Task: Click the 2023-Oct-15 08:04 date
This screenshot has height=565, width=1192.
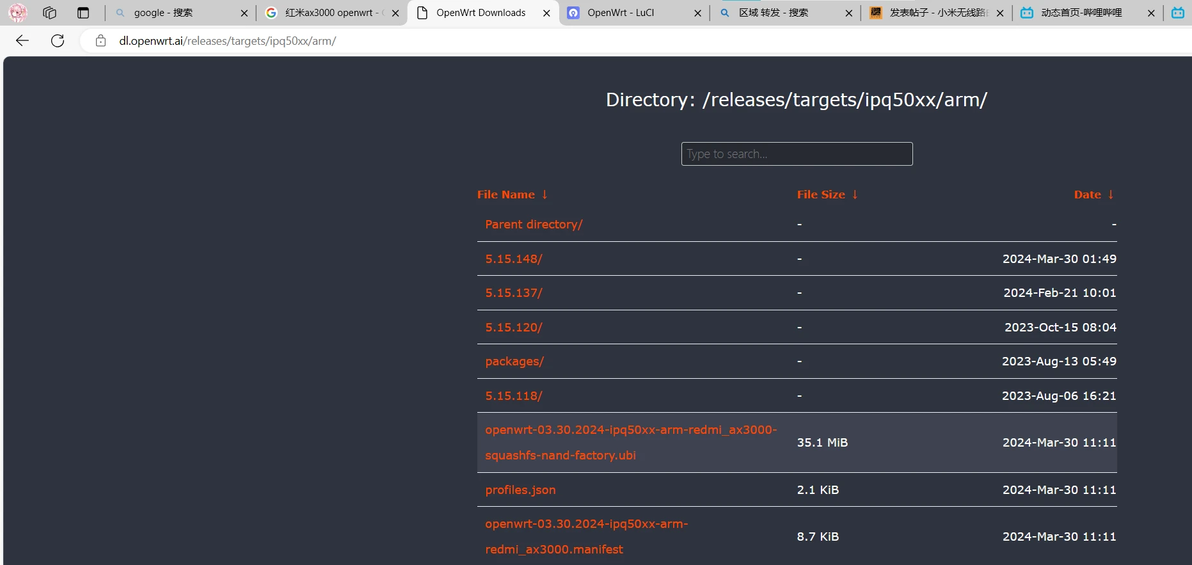Action: click(x=1060, y=327)
